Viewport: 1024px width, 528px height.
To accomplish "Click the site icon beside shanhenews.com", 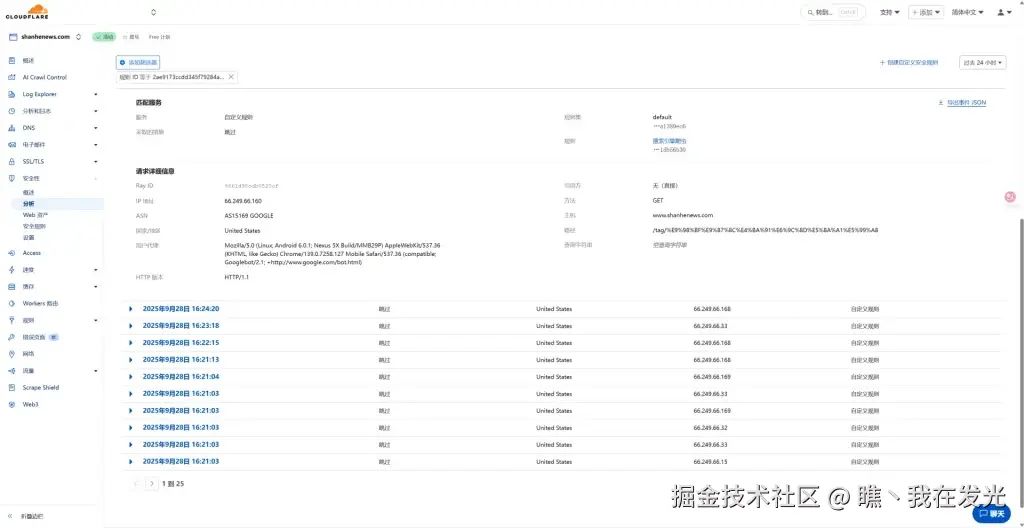I will pyautogui.click(x=12, y=37).
